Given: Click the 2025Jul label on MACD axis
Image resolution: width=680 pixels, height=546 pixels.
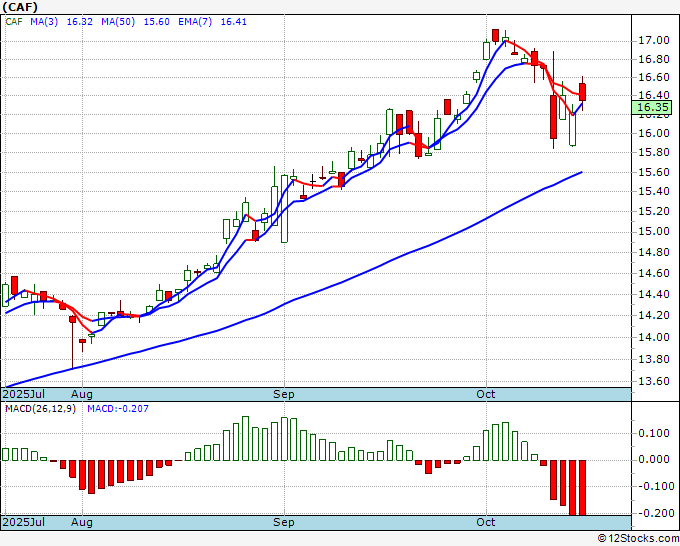Looking at the screenshot, I should coord(23,522).
